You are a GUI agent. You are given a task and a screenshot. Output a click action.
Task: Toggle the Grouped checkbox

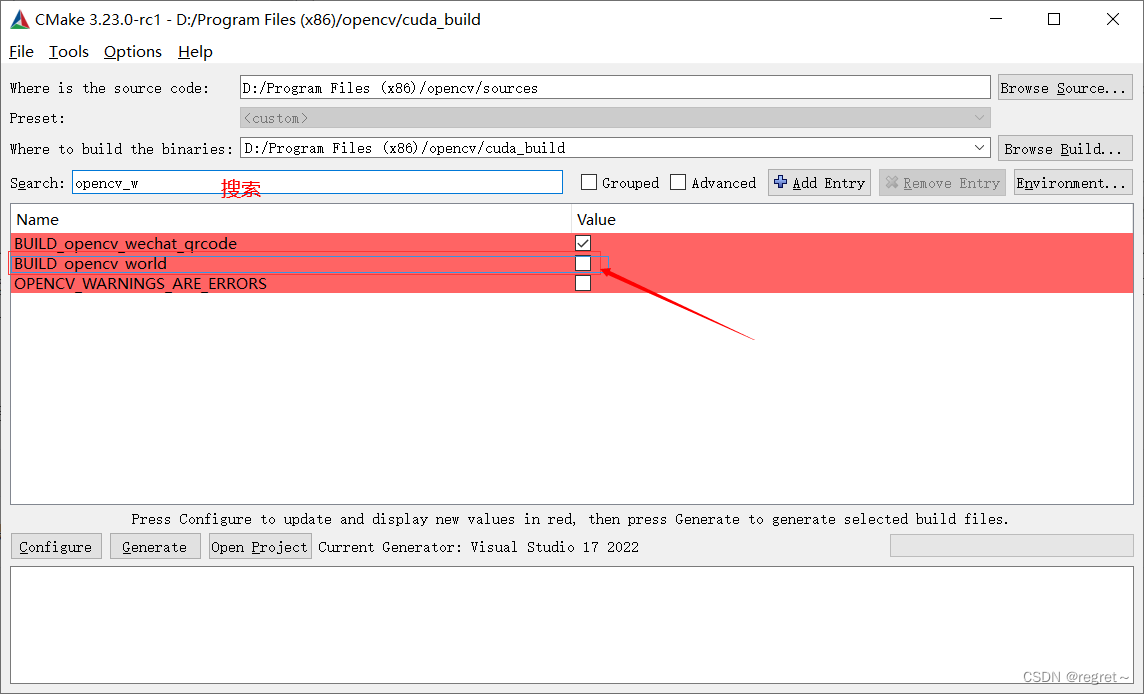[589, 182]
